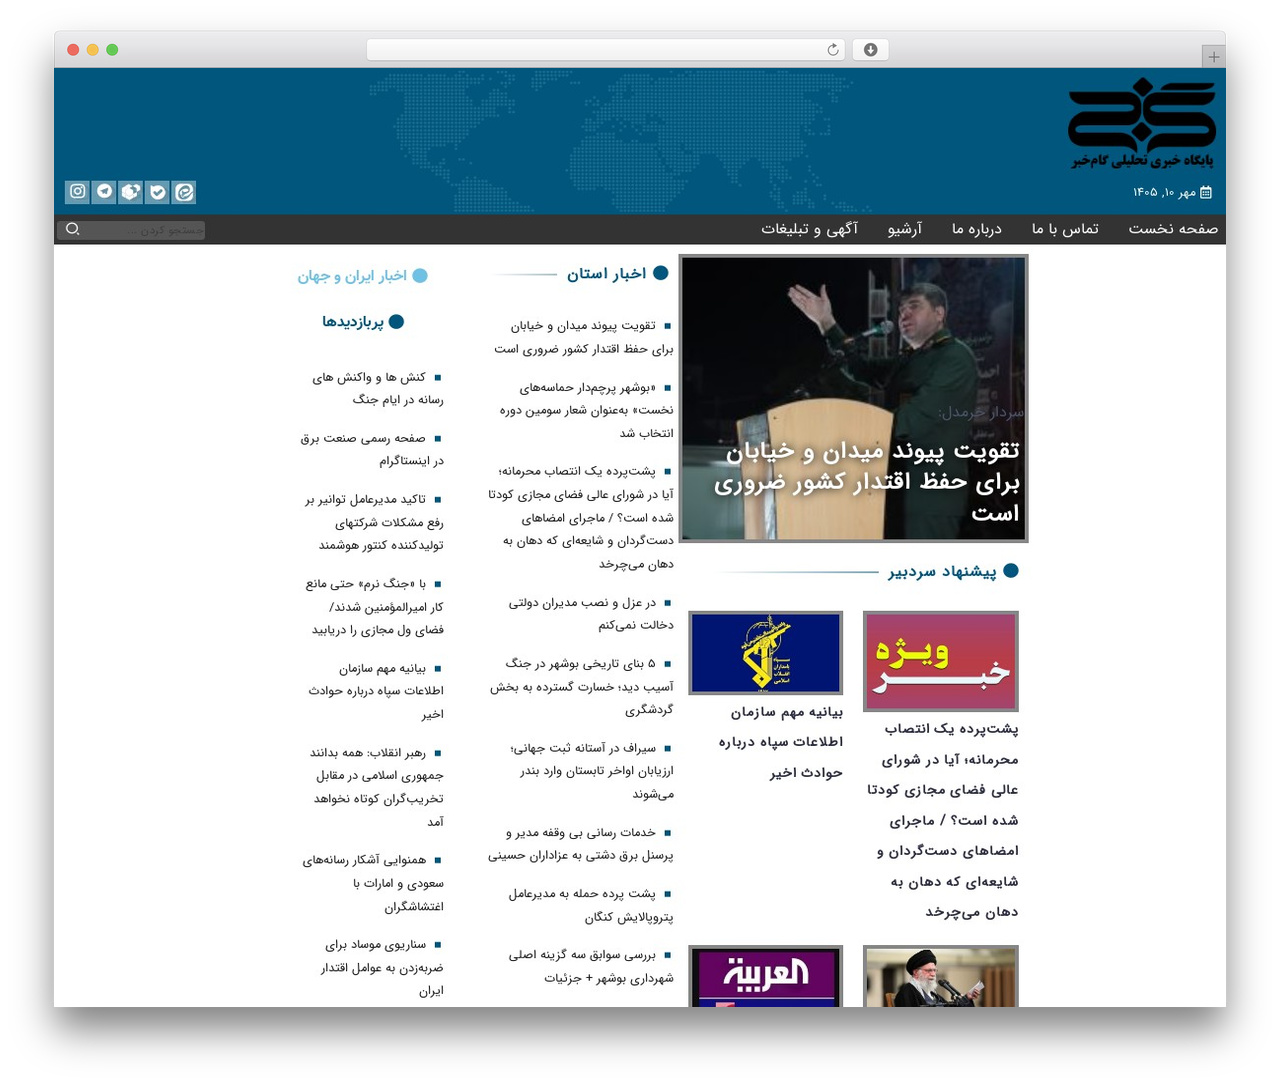Click the browser reload icon
This screenshot has height=1084, width=1280.
[833, 50]
